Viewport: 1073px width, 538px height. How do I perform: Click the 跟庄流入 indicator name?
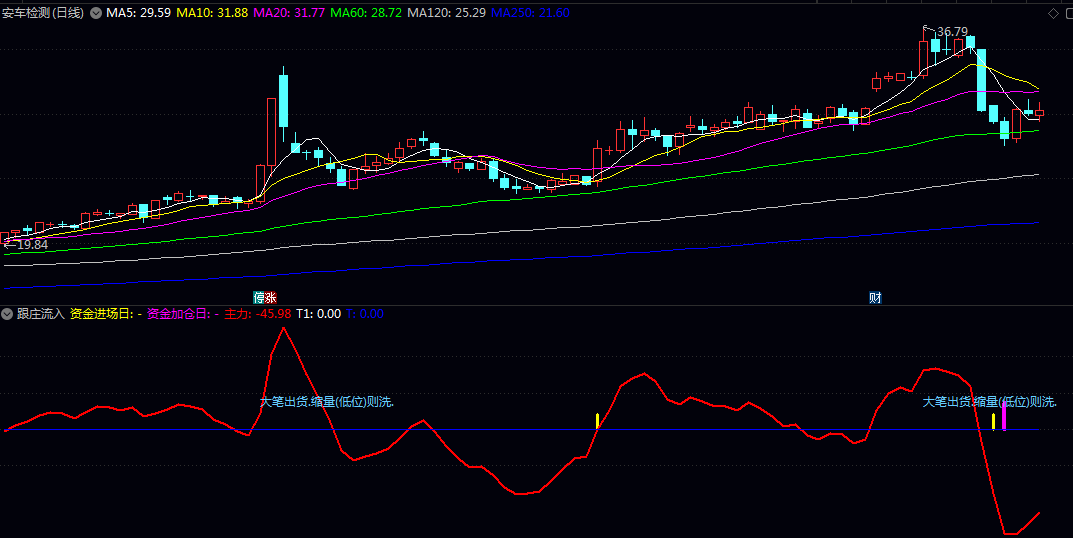click(x=40, y=314)
